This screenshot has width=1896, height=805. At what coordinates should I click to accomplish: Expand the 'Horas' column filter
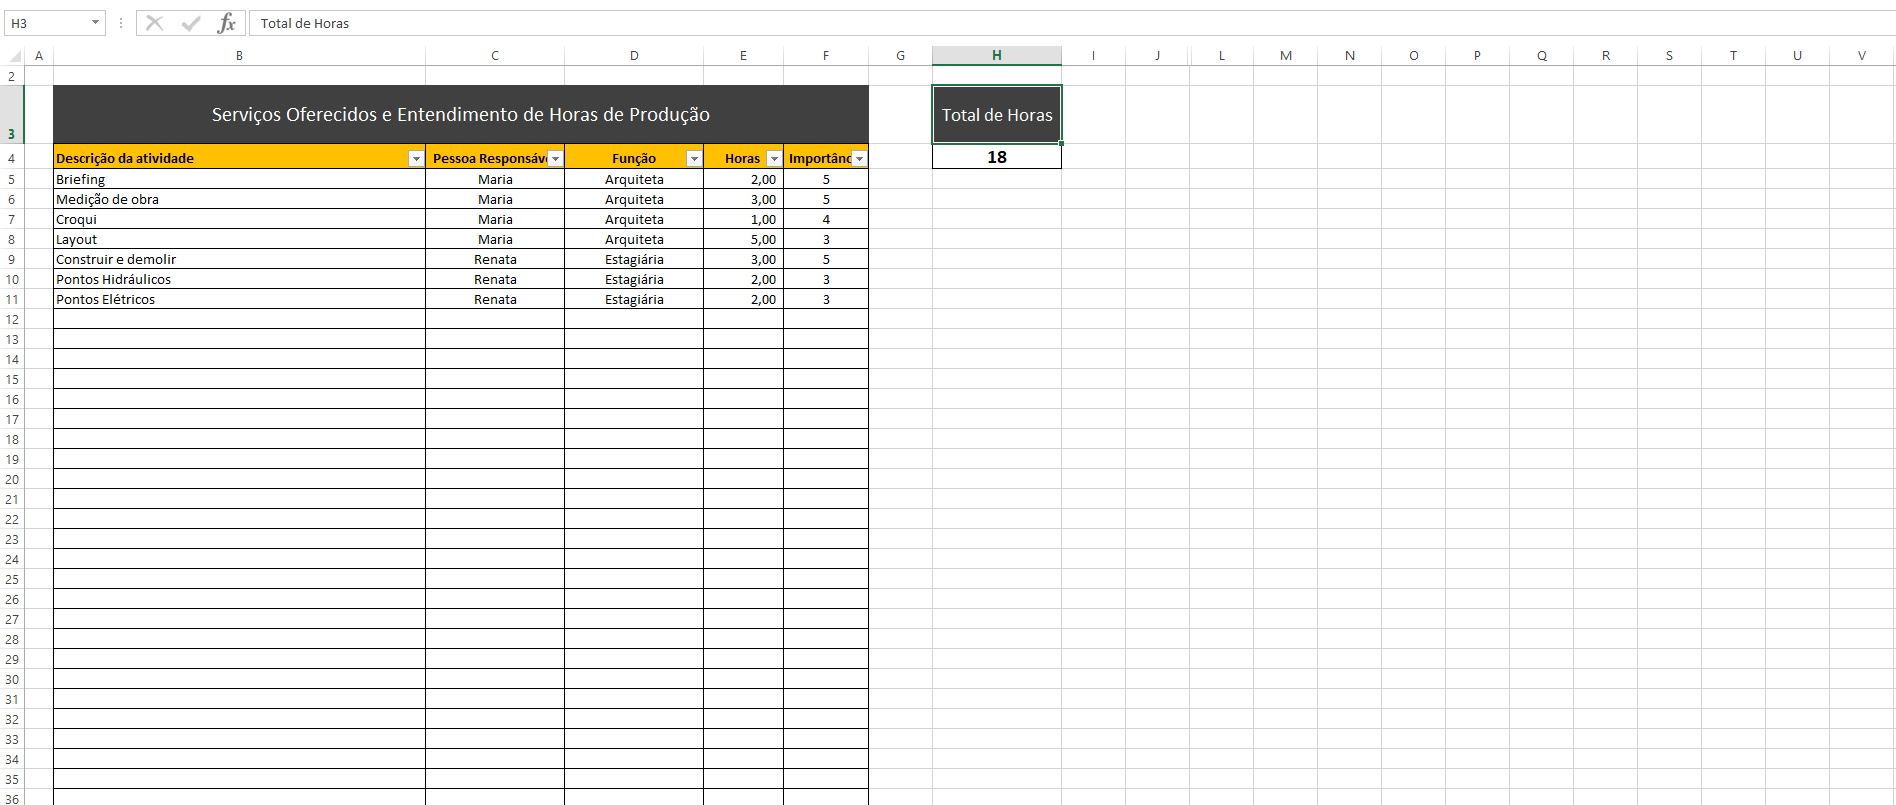tap(774, 159)
